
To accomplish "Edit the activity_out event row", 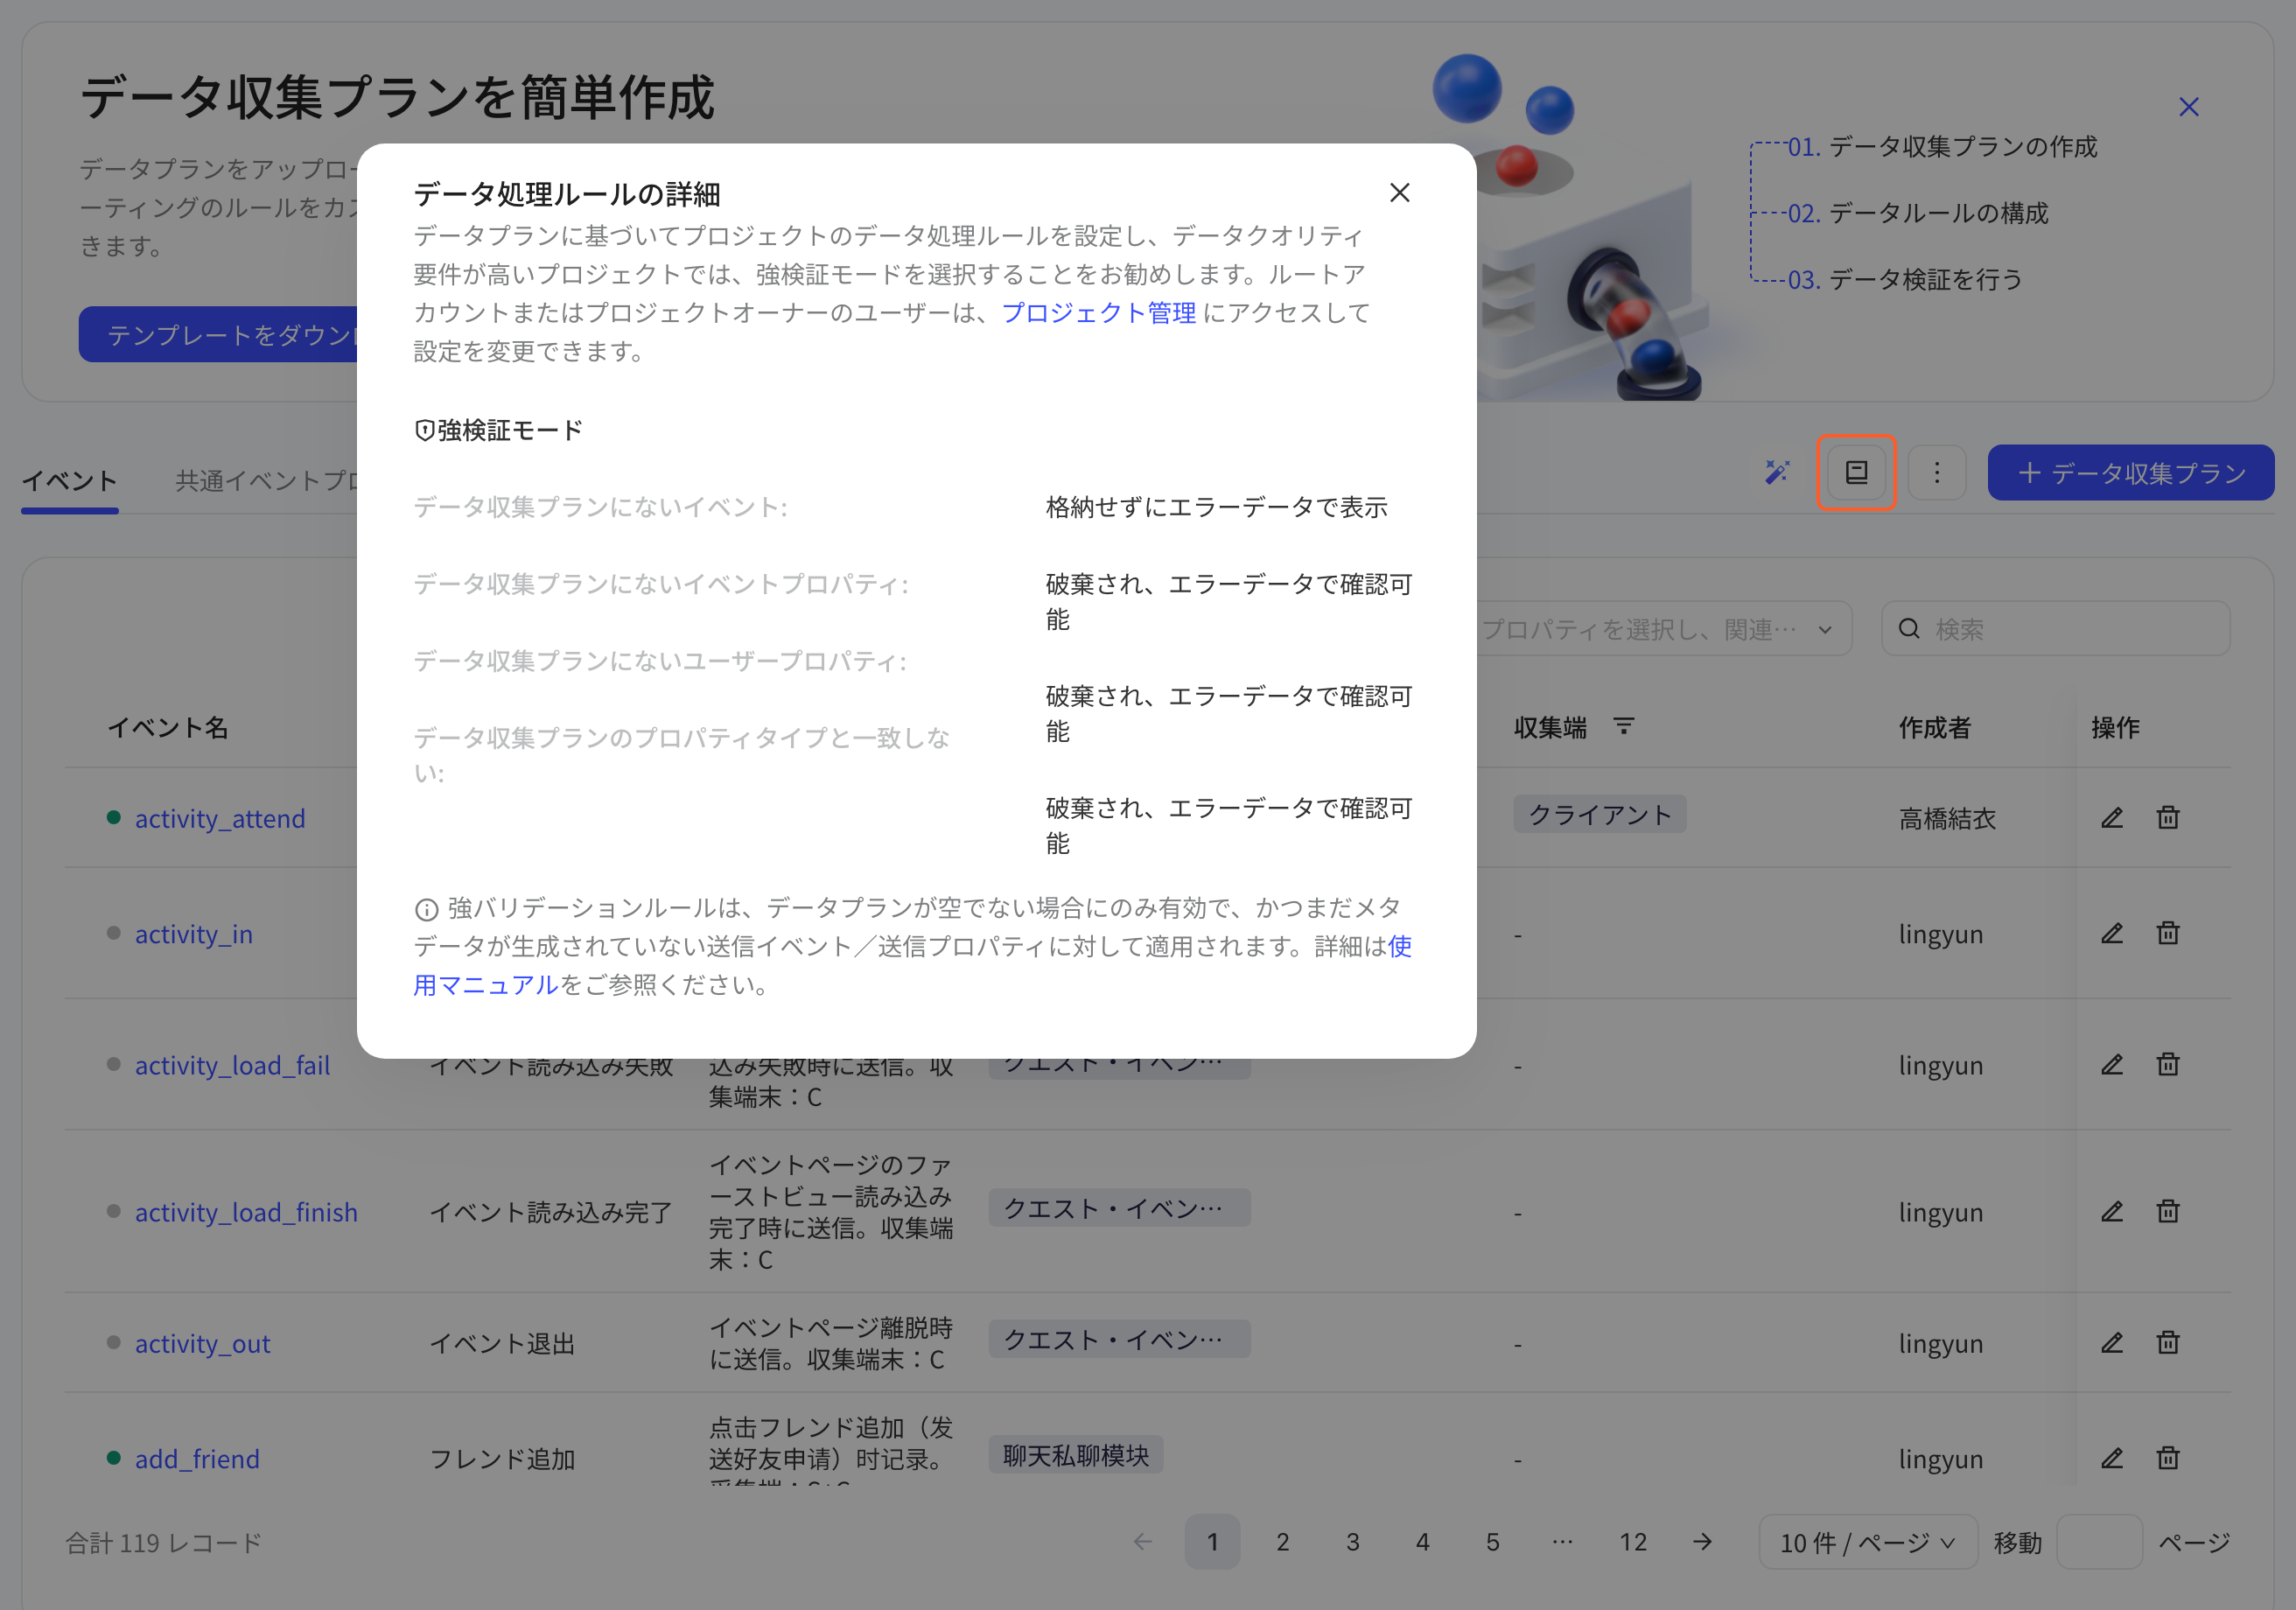I will (2112, 1342).
